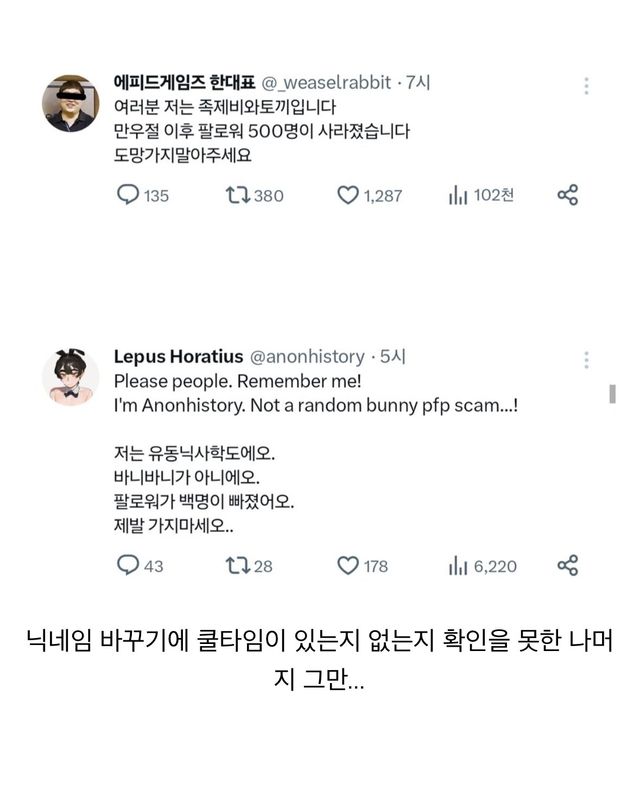View analytics of 102천 views tweet

pos(458,195)
